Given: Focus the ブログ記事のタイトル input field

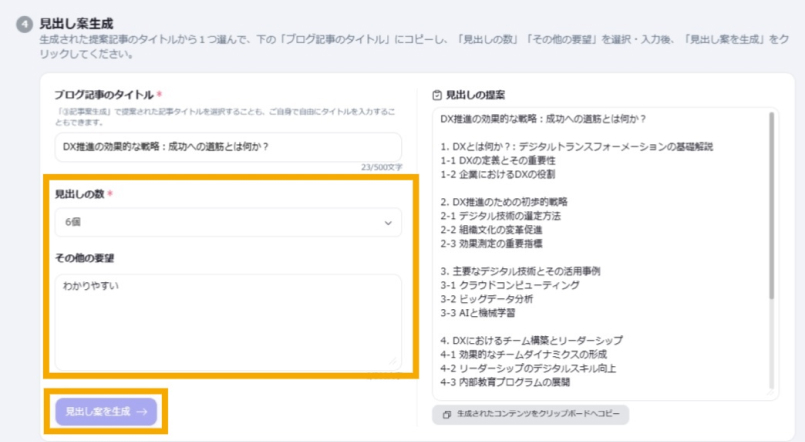Looking at the screenshot, I should click(228, 147).
